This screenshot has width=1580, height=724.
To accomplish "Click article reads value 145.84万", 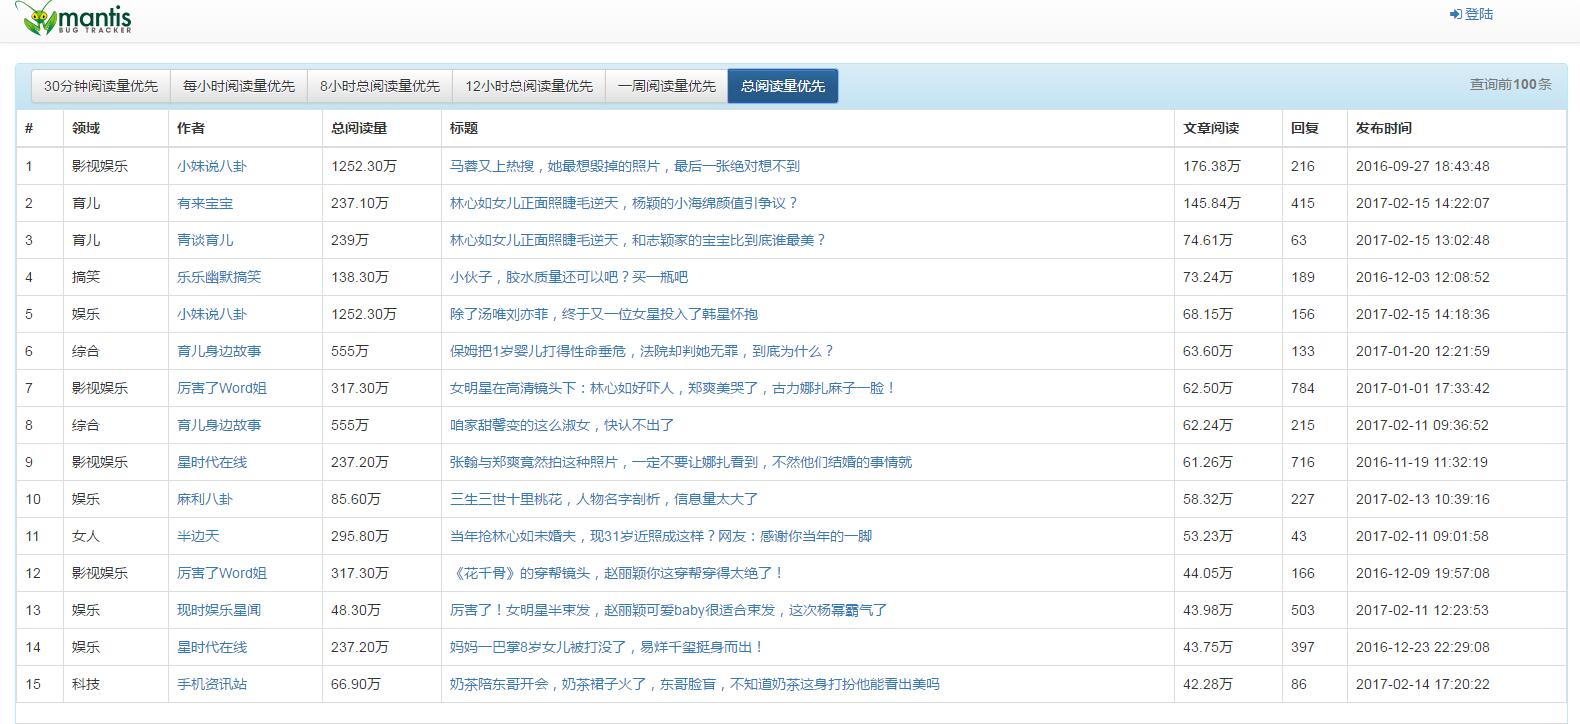I will (1212, 203).
